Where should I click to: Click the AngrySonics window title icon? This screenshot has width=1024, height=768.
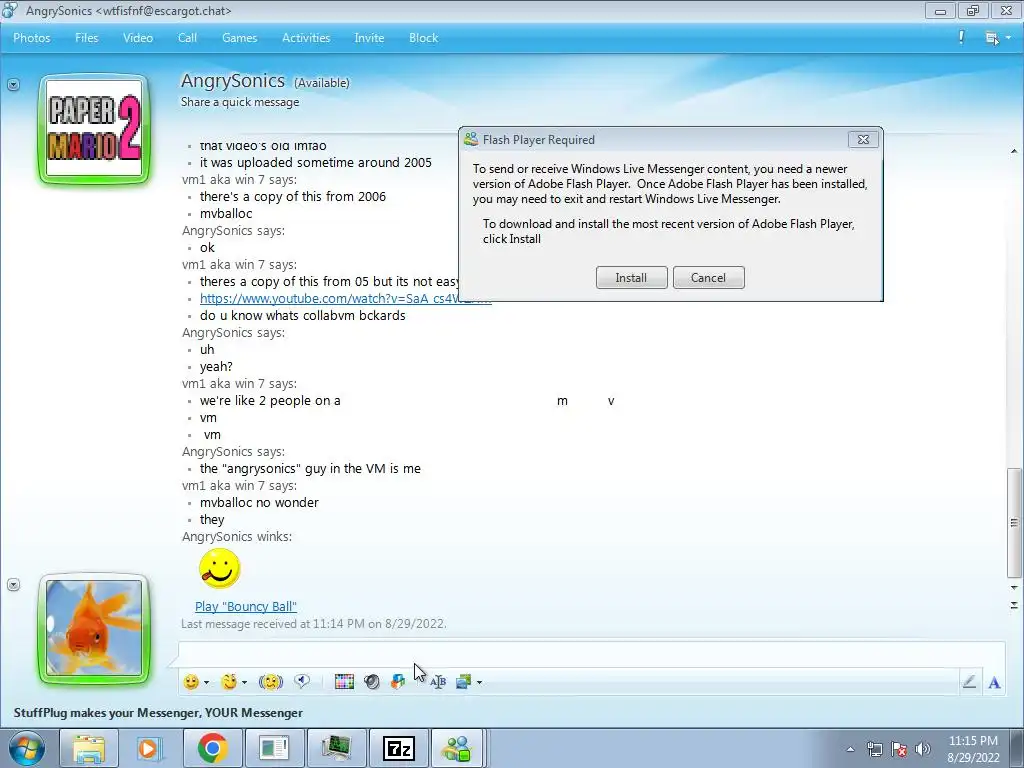[10, 10]
